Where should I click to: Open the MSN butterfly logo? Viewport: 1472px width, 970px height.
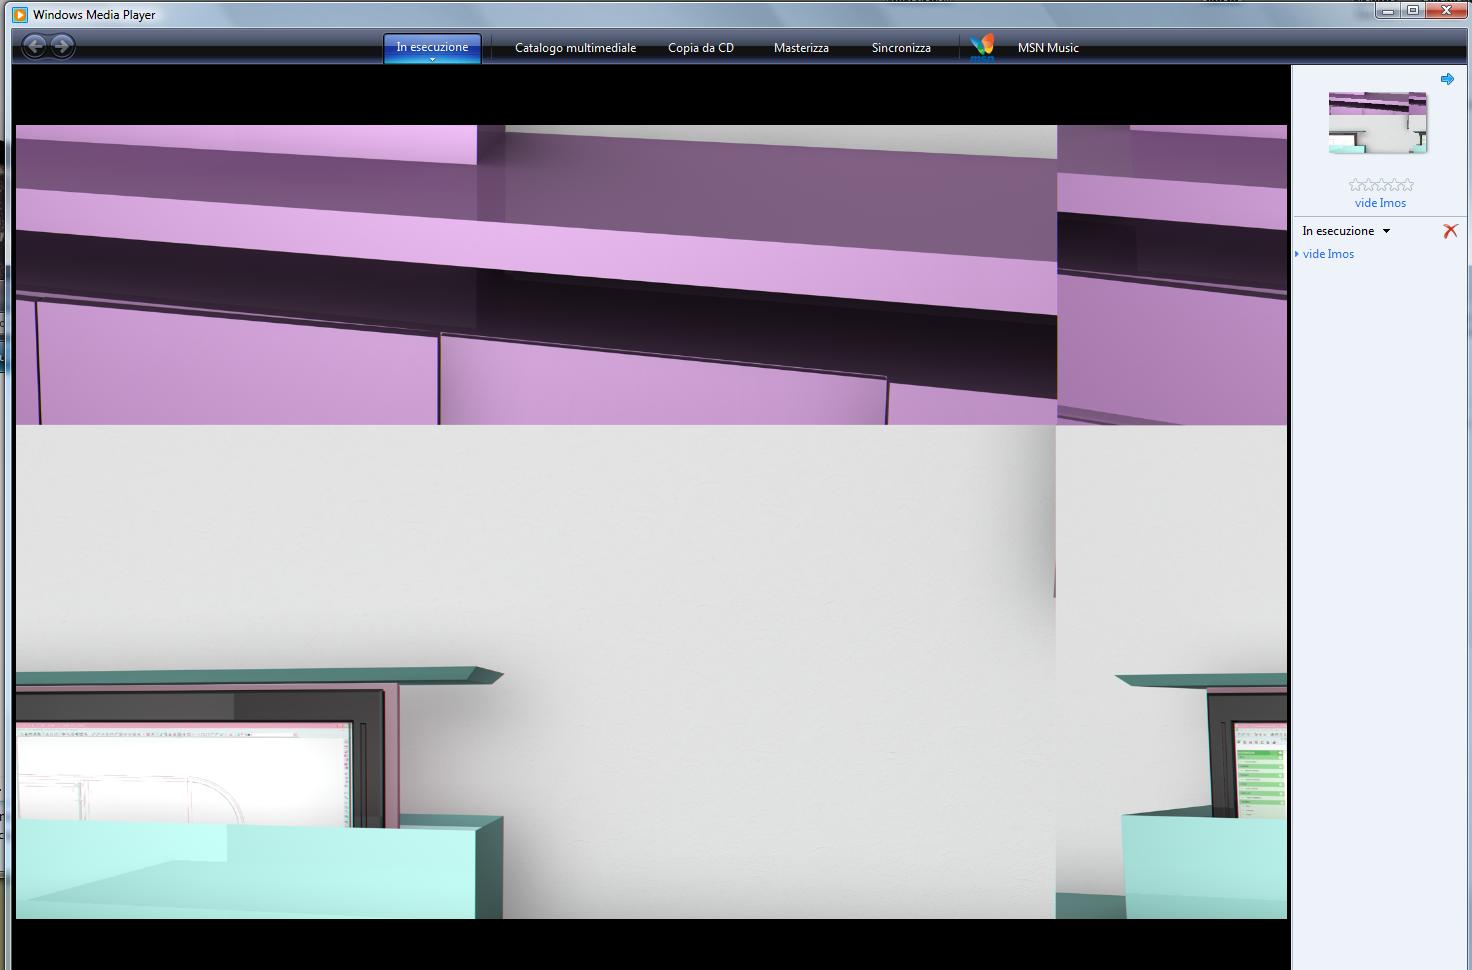click(983, 47)
